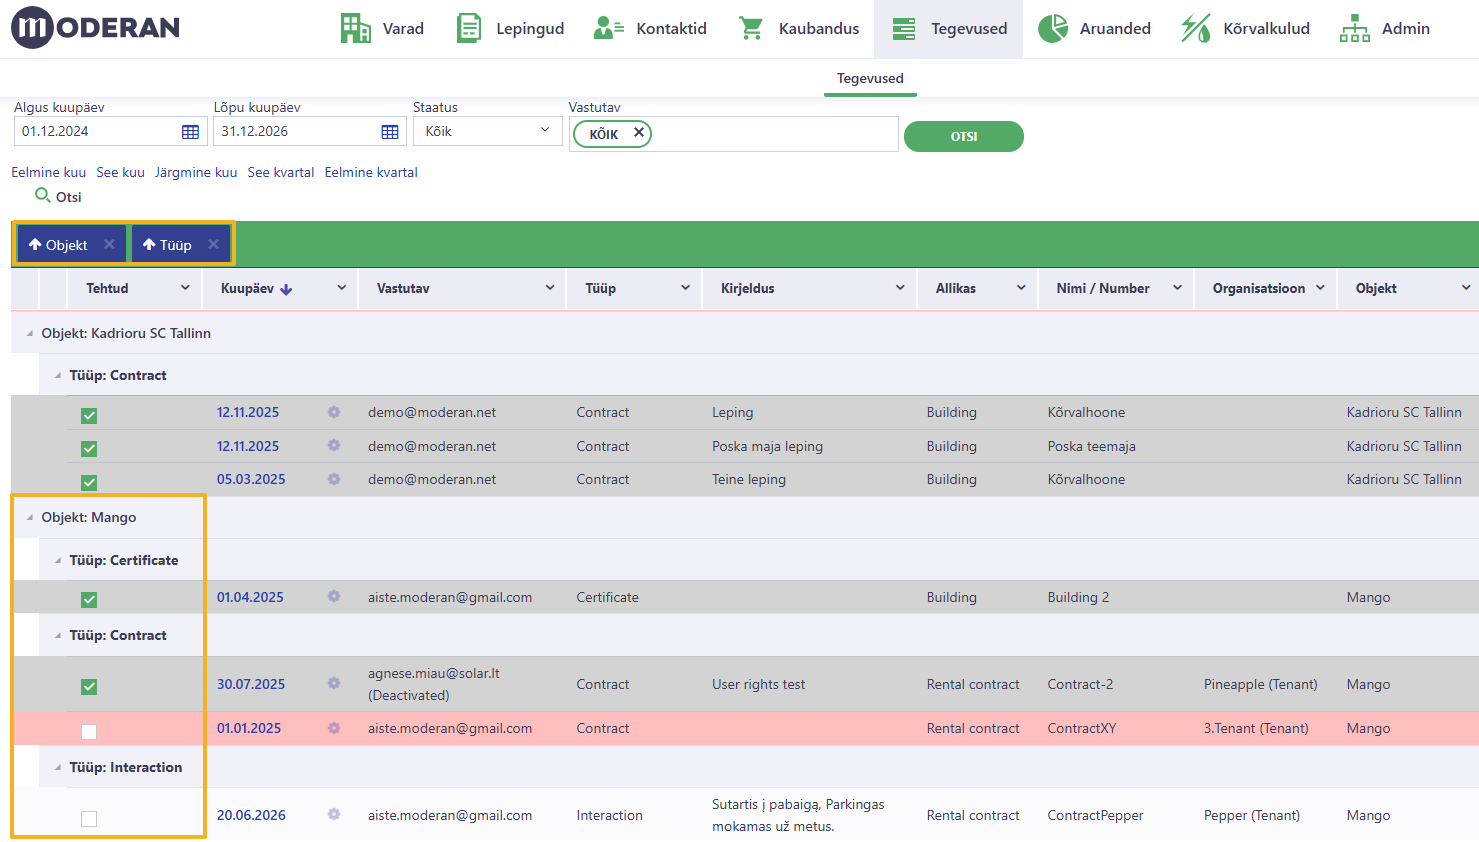Click gear icon for ContractXY row
The height and width of the screenshot is (842, 1479).
pyautogui.click(x=334, y=728)
